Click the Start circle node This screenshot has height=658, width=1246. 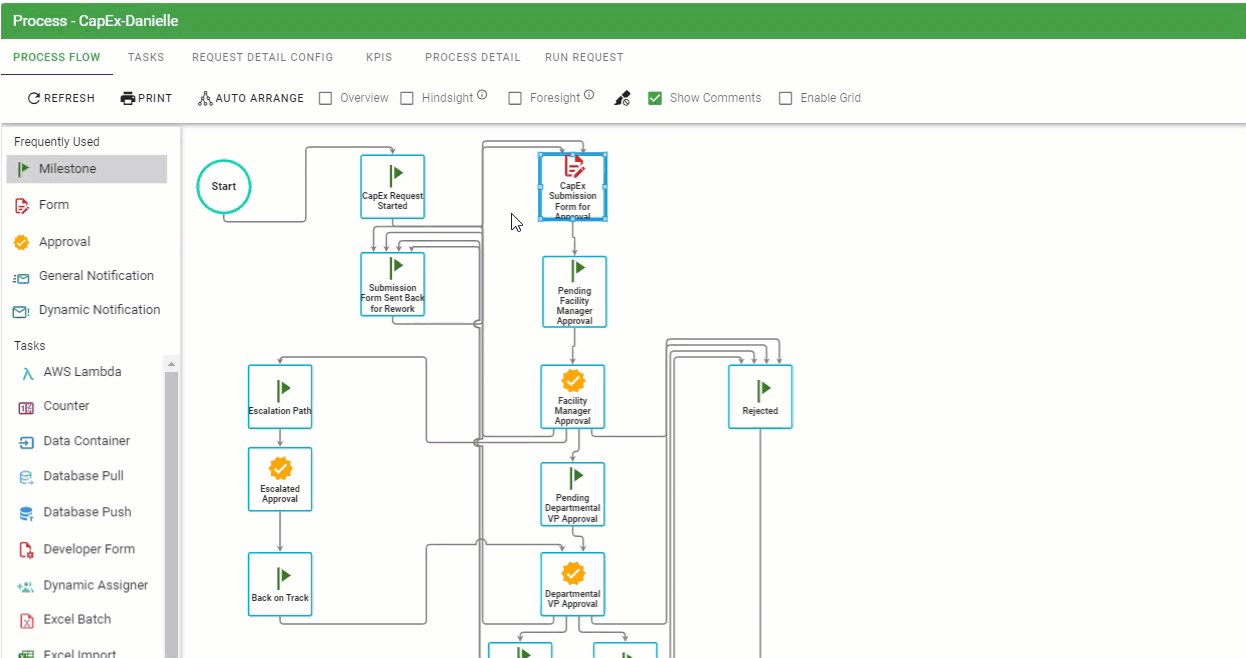coord(224,186)
